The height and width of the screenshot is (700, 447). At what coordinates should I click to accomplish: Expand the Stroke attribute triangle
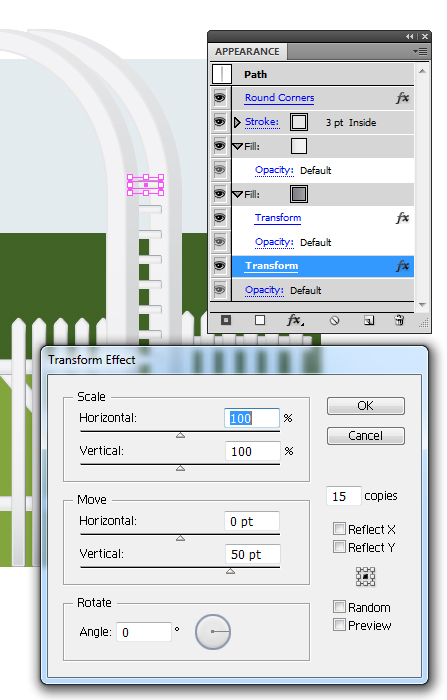point(238,122)
